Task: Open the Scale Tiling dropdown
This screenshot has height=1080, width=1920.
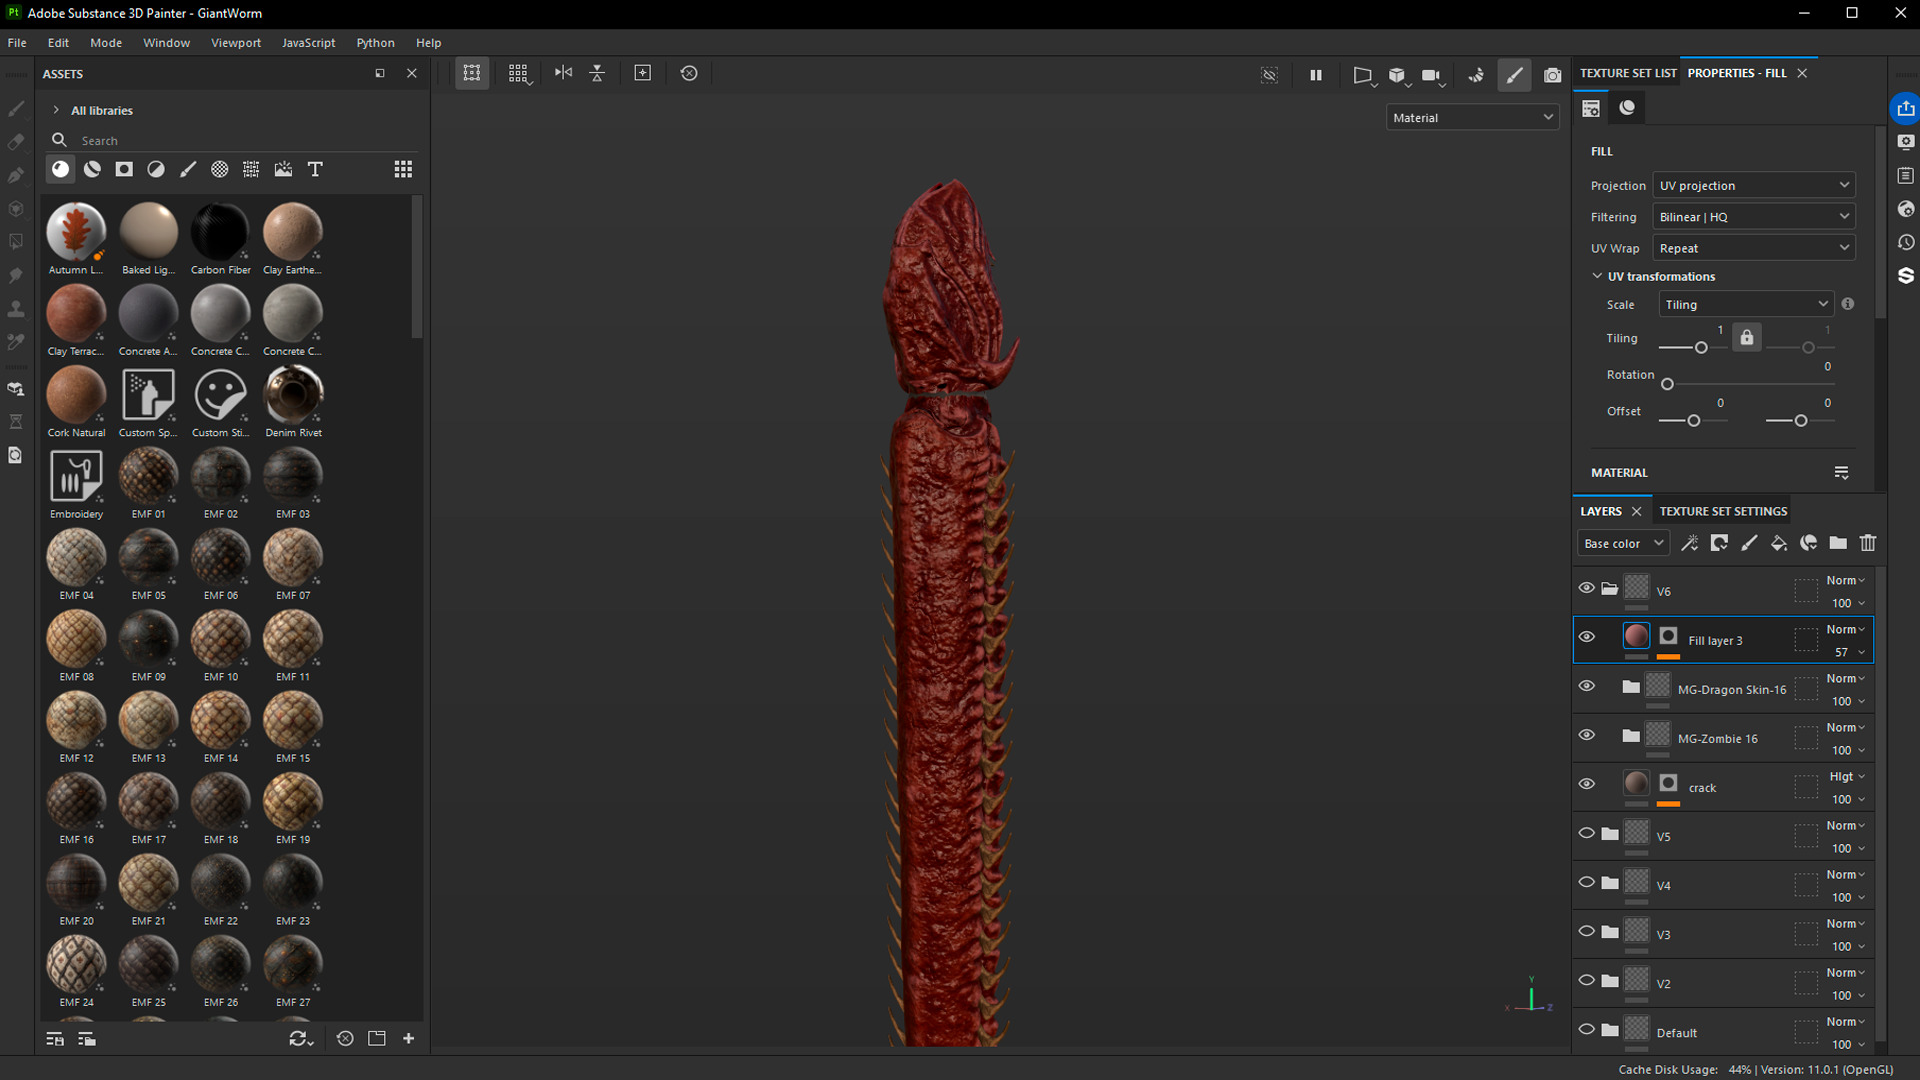Action: click(1746, 304)
